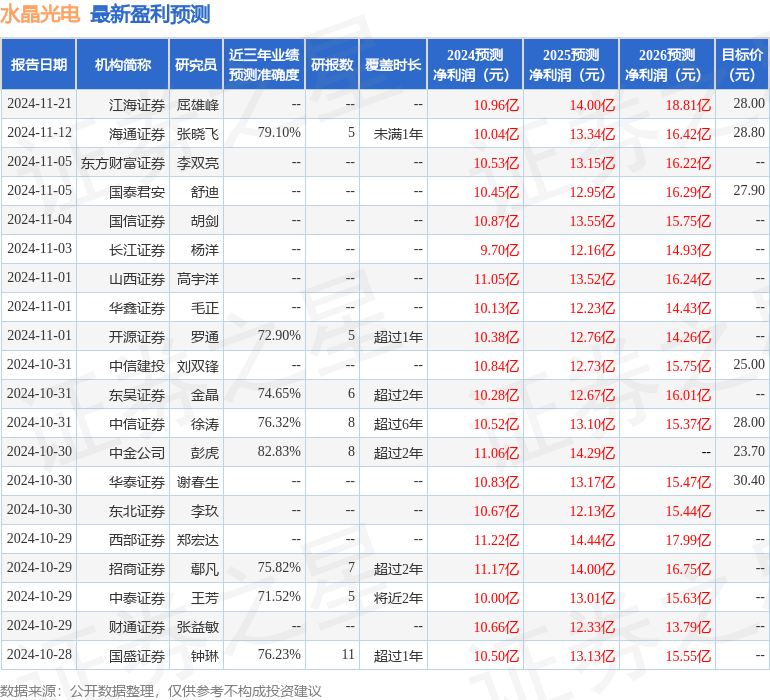The image size is (770, 700).
Task: Click researcher 胡剑
Action: coord(205,221)
